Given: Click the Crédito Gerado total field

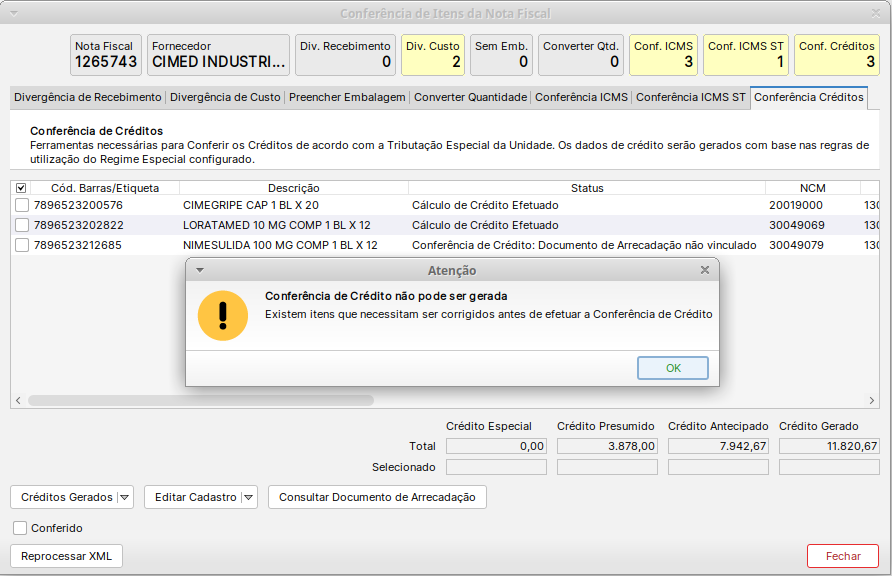Looking at the screenshot, I should coord(828,446).
